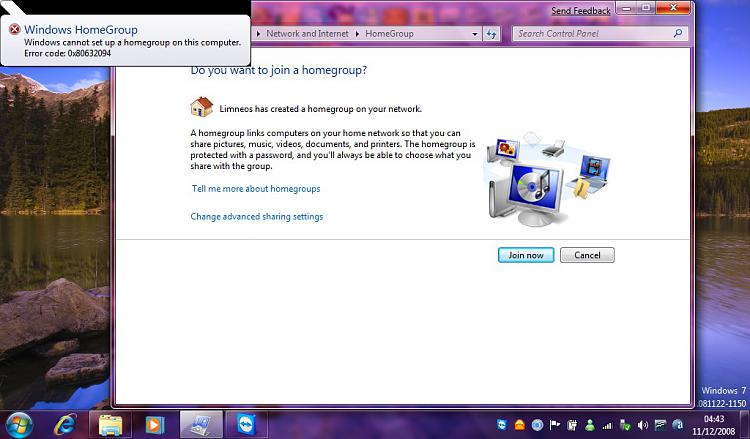Open Tell me more about homegroups link
The image size is (750, 439).
pos(256,188)
